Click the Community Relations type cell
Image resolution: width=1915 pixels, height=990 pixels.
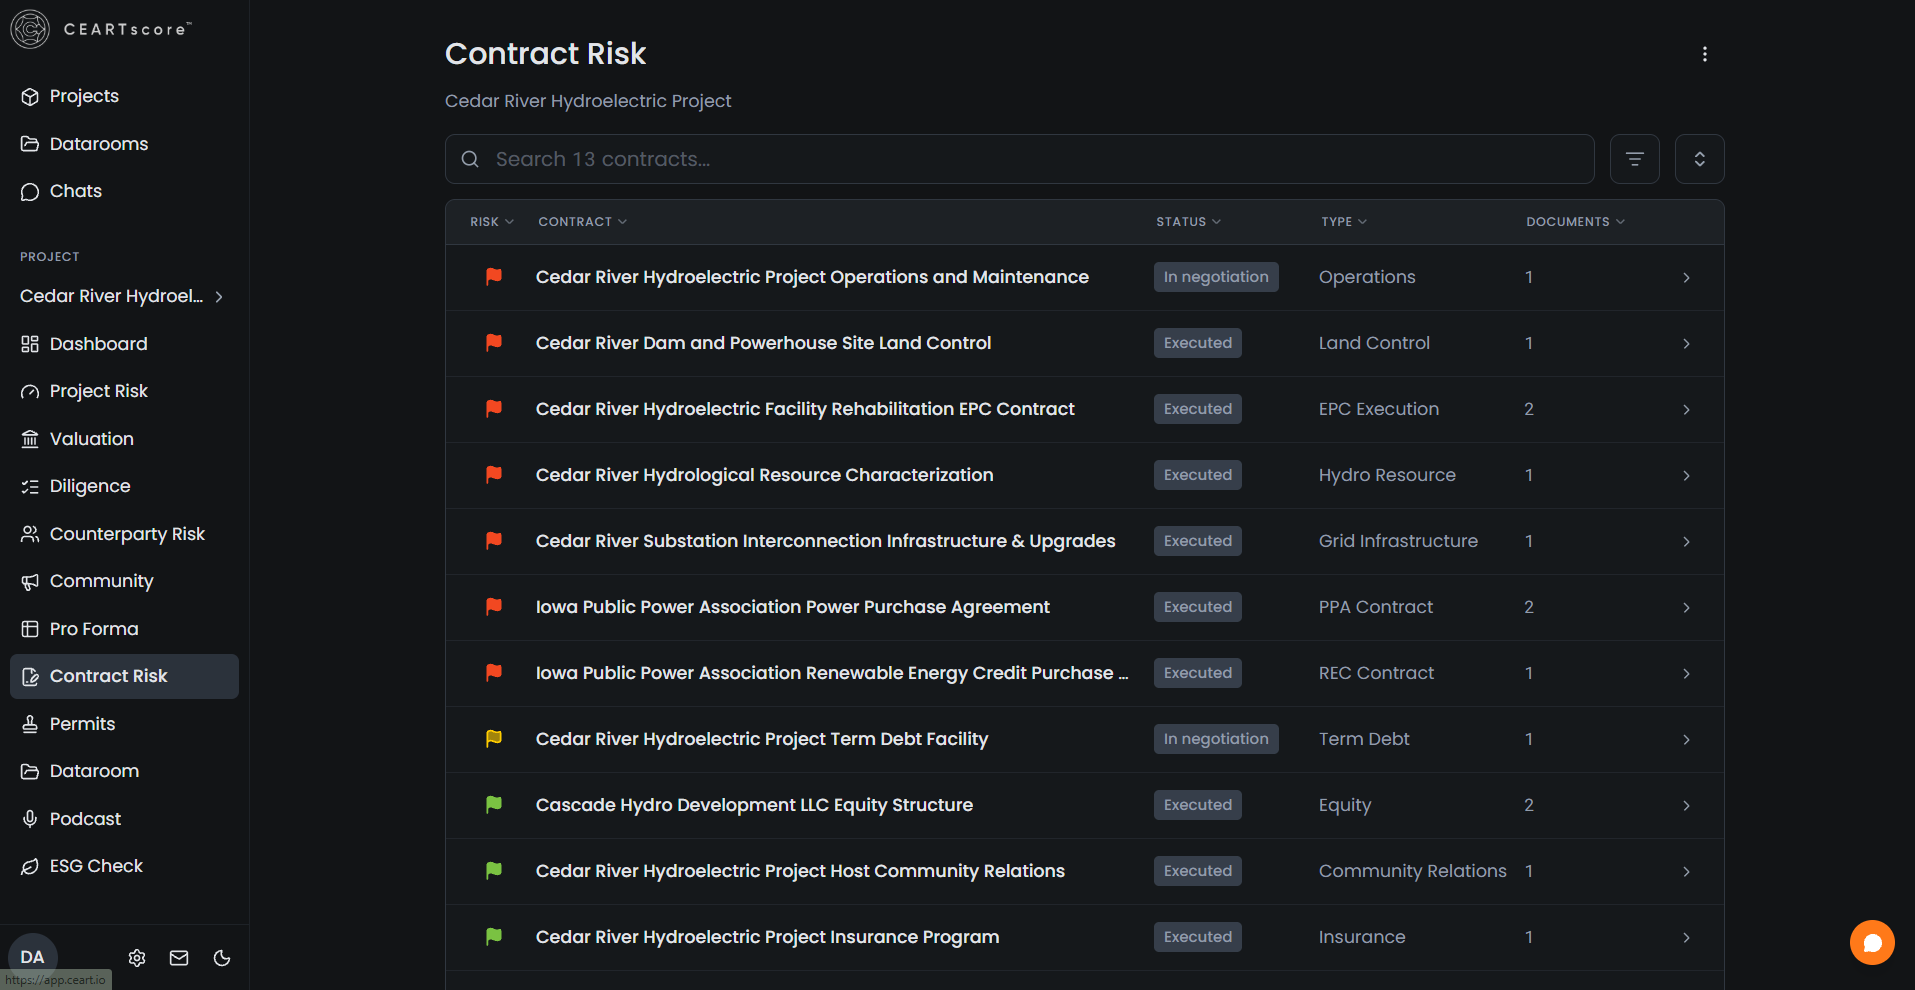(1413, 871)
